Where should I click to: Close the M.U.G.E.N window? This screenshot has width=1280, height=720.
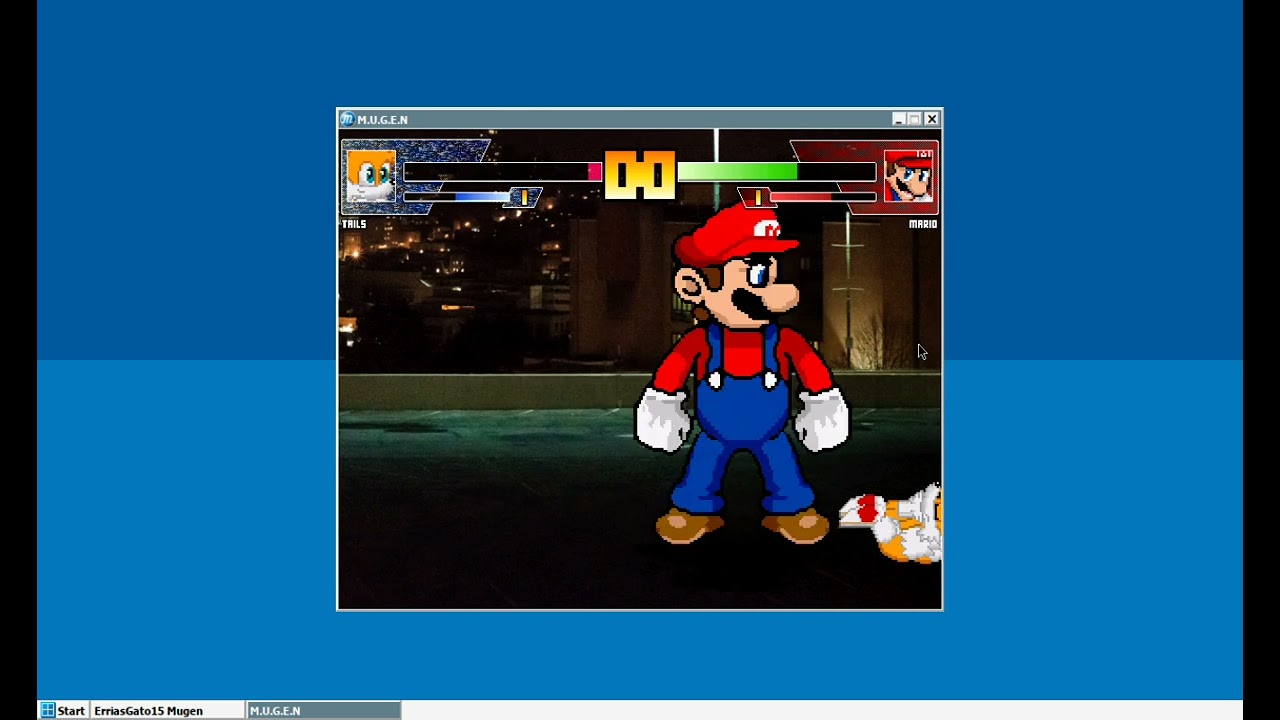pos(931,119)
